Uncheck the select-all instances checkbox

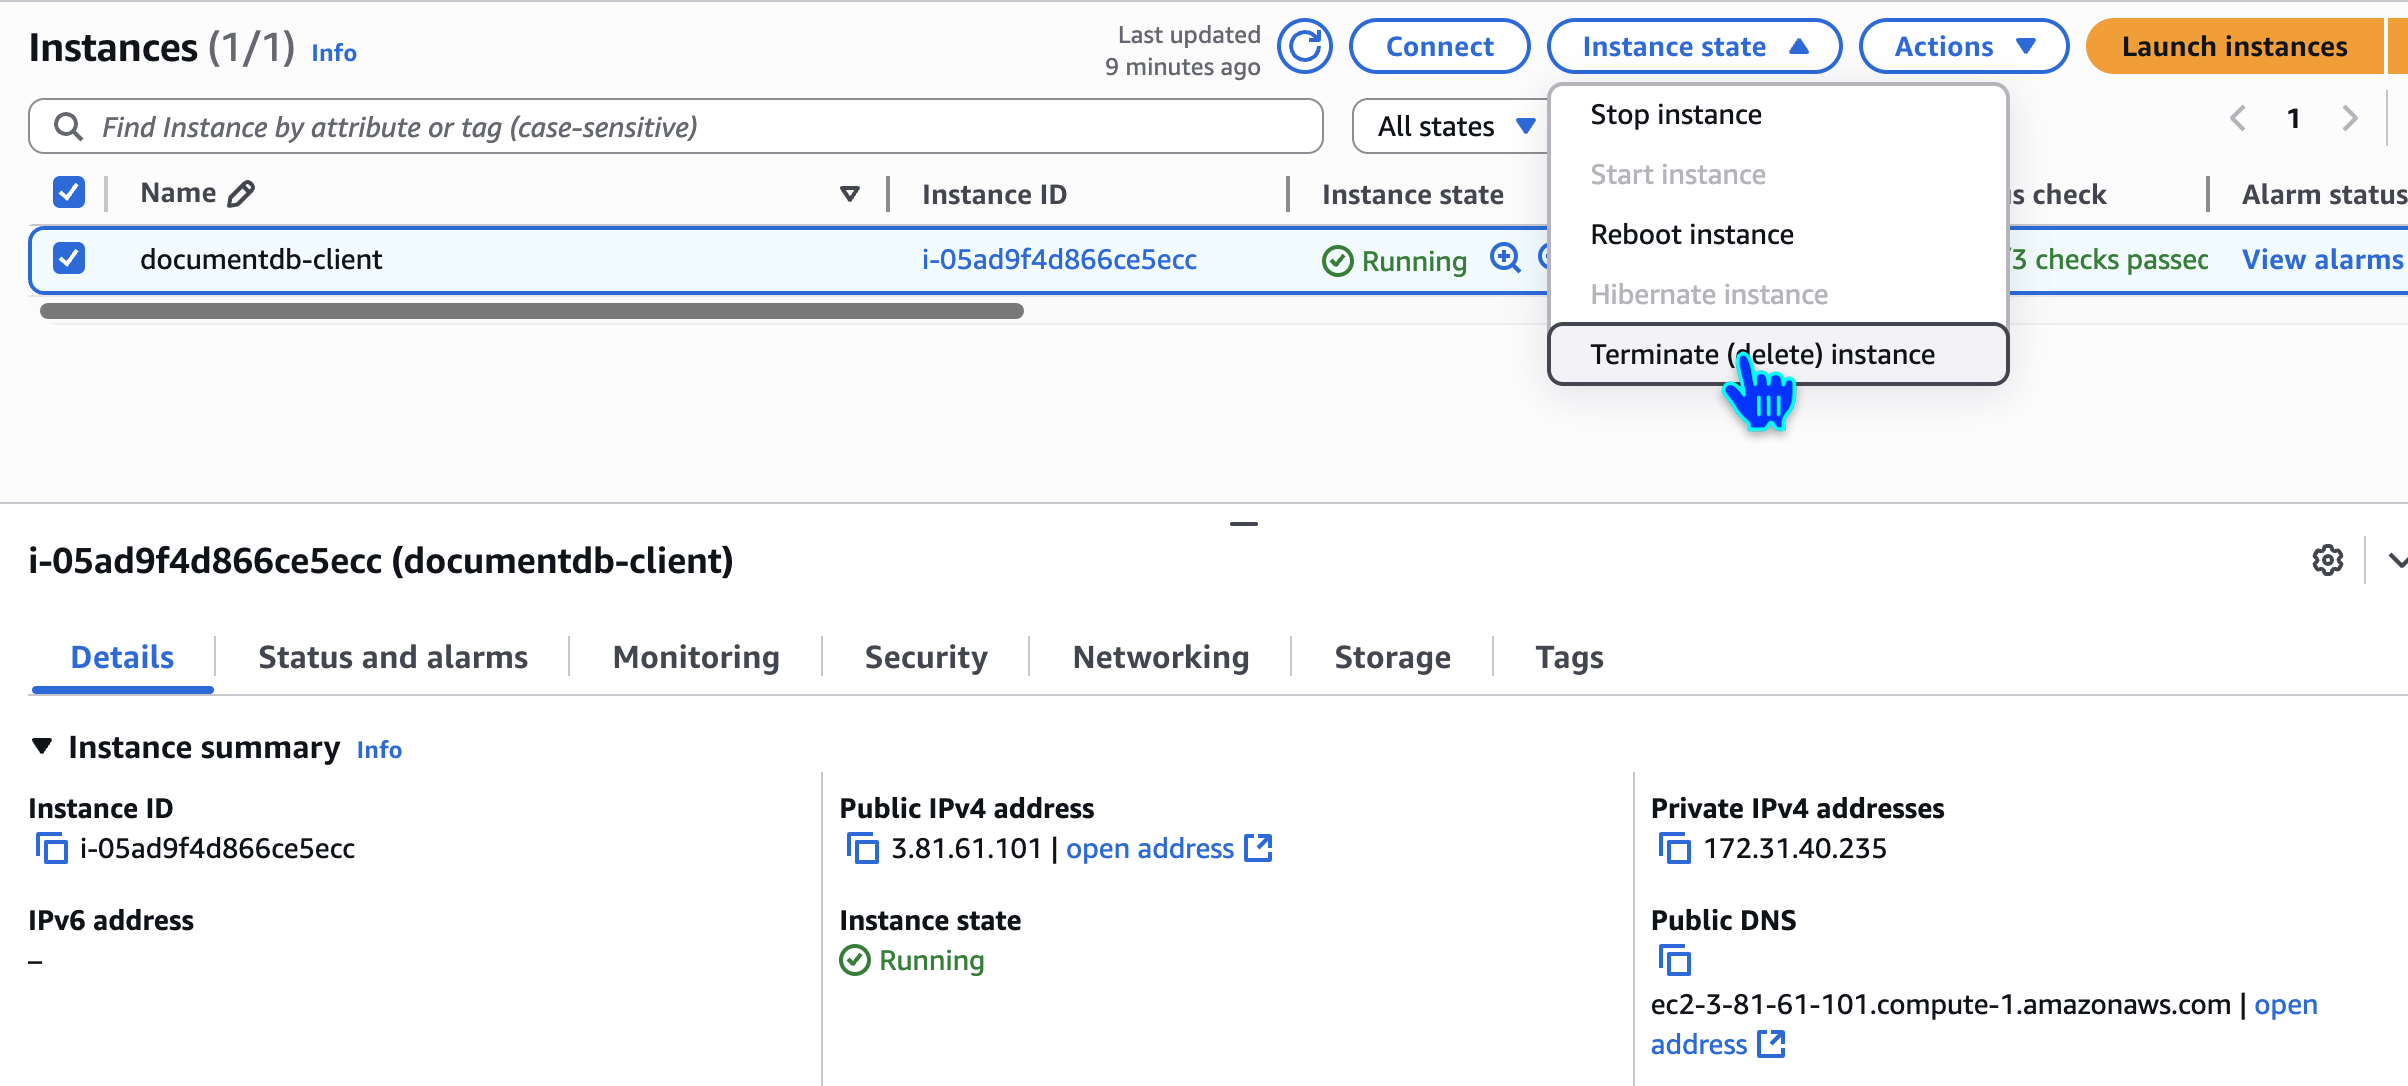[x=68, y=192]
